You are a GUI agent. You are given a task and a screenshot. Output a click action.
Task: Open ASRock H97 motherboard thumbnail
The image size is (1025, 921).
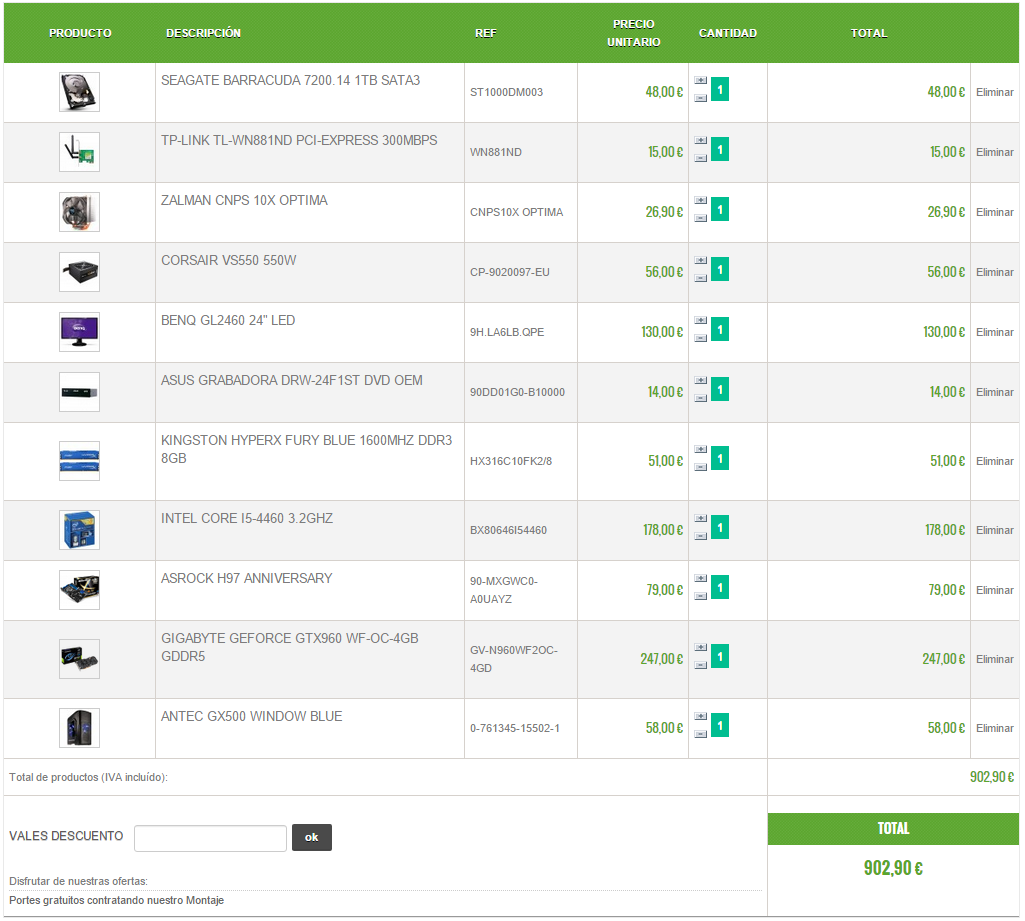pos(79,591)
